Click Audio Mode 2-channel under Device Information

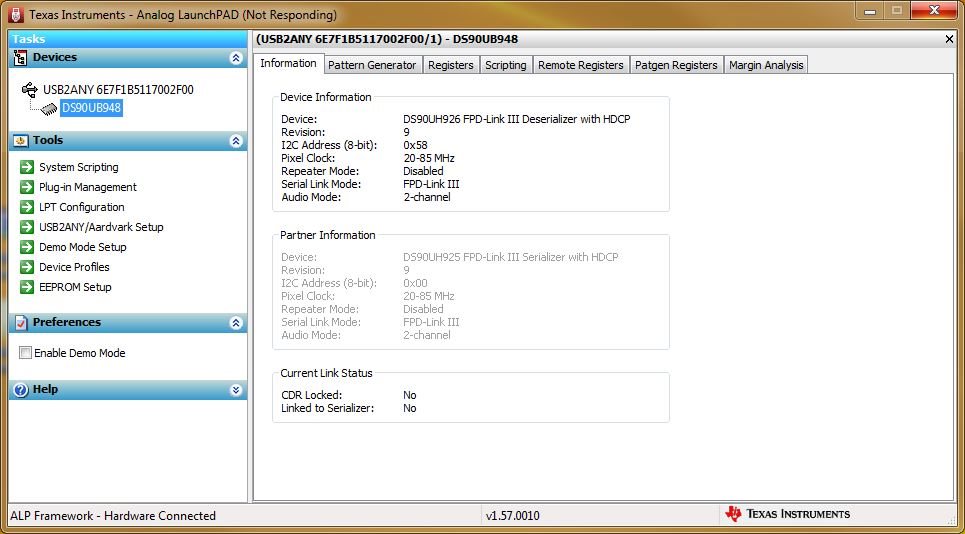[426, 197]
